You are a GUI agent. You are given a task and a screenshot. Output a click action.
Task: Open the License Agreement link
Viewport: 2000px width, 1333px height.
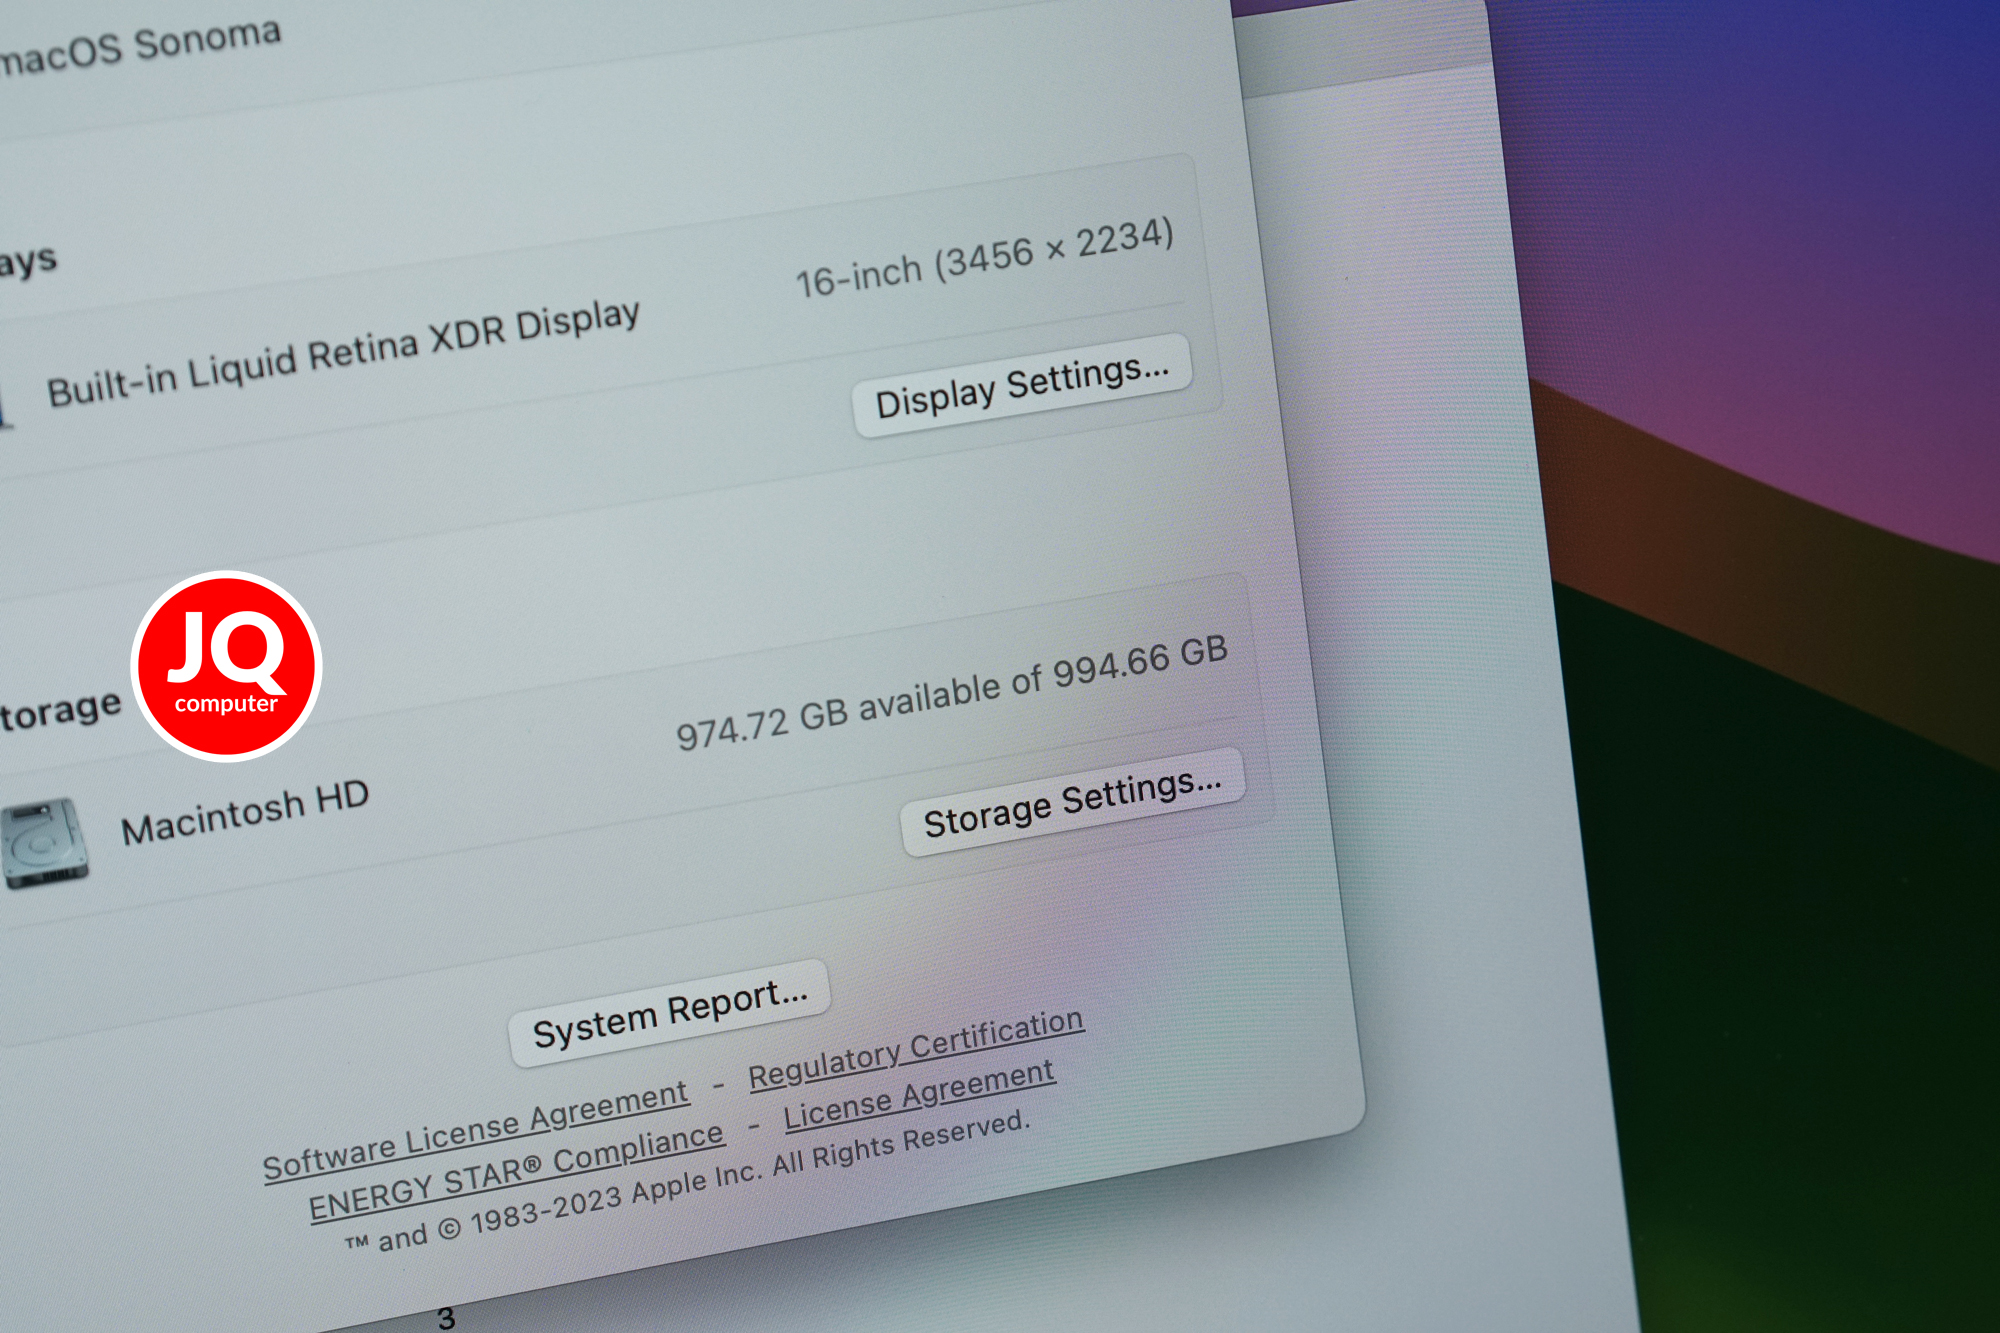(x=919, y=1095)
